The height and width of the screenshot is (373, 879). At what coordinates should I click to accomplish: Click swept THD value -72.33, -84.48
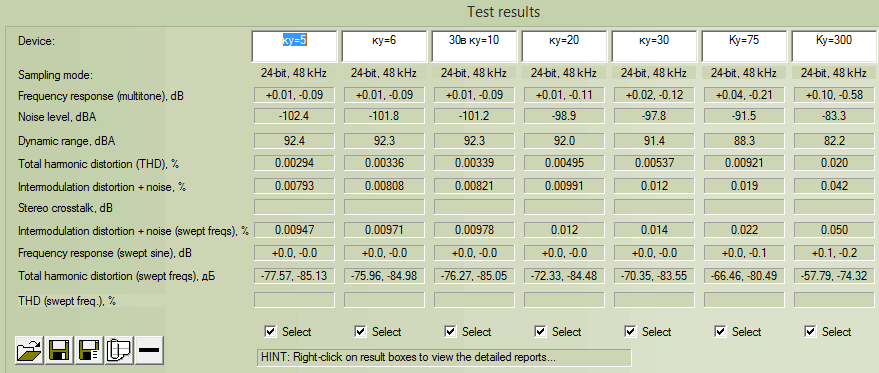tap(565, 275)
